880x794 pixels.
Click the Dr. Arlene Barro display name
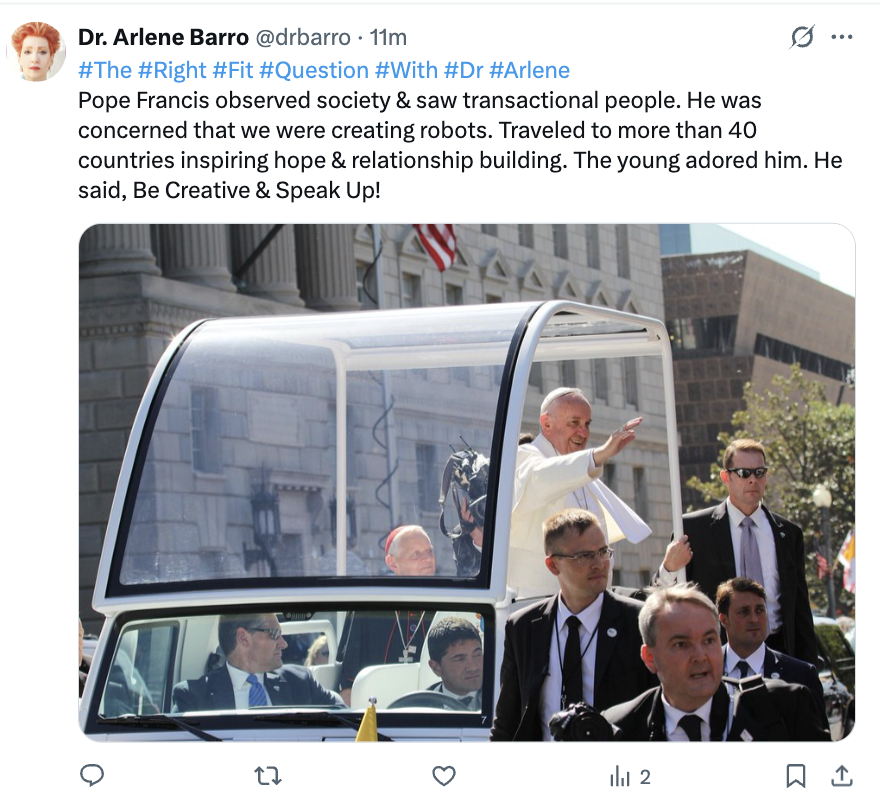[163, 38]
